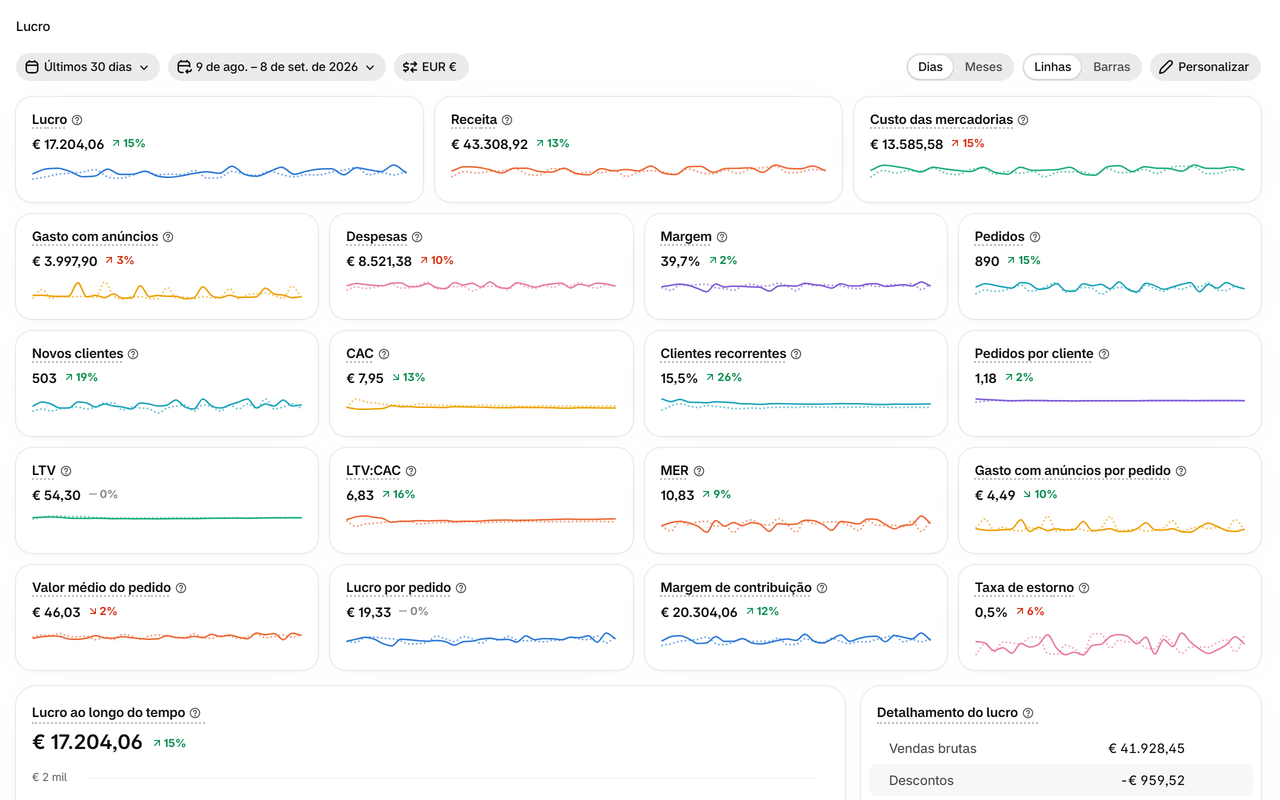
Task: Click the Personalizar button
Action: click(1205, 67)
